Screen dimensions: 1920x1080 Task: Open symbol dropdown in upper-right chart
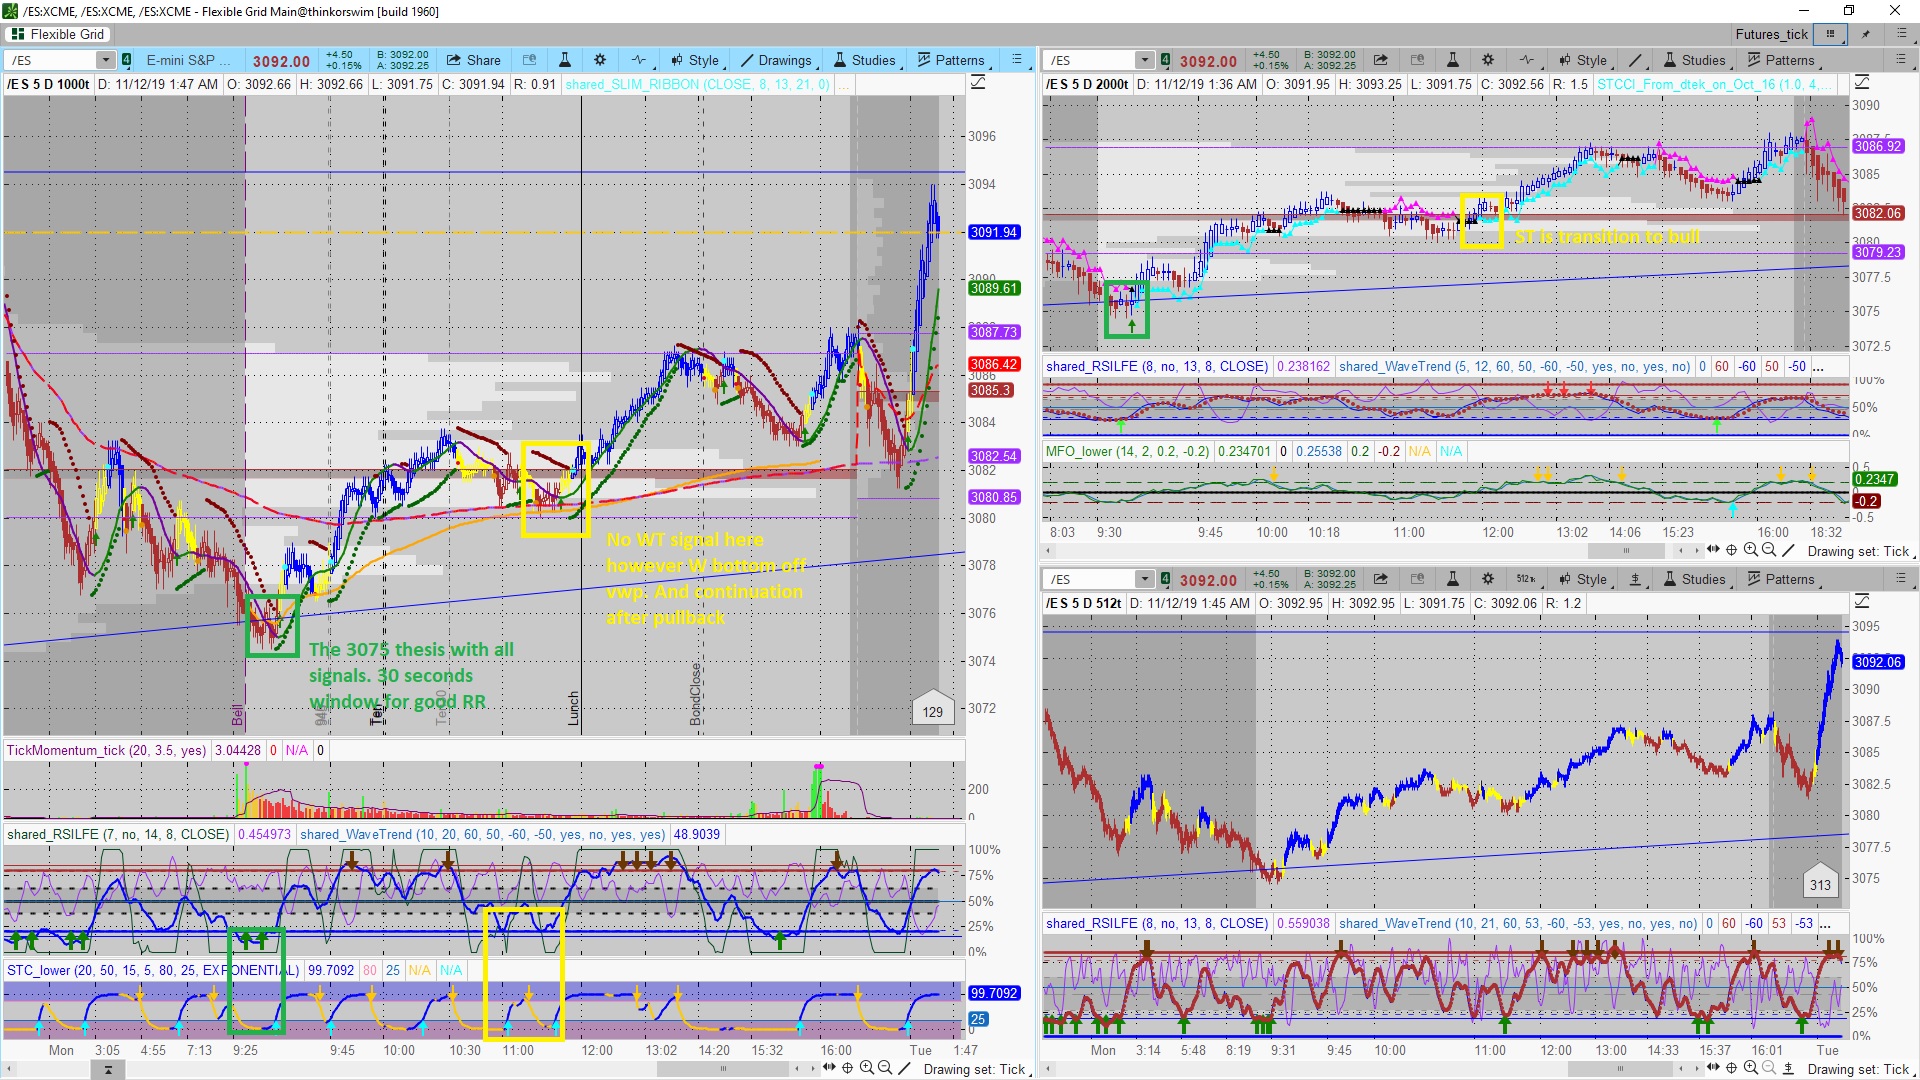(x=1144, y=60)
